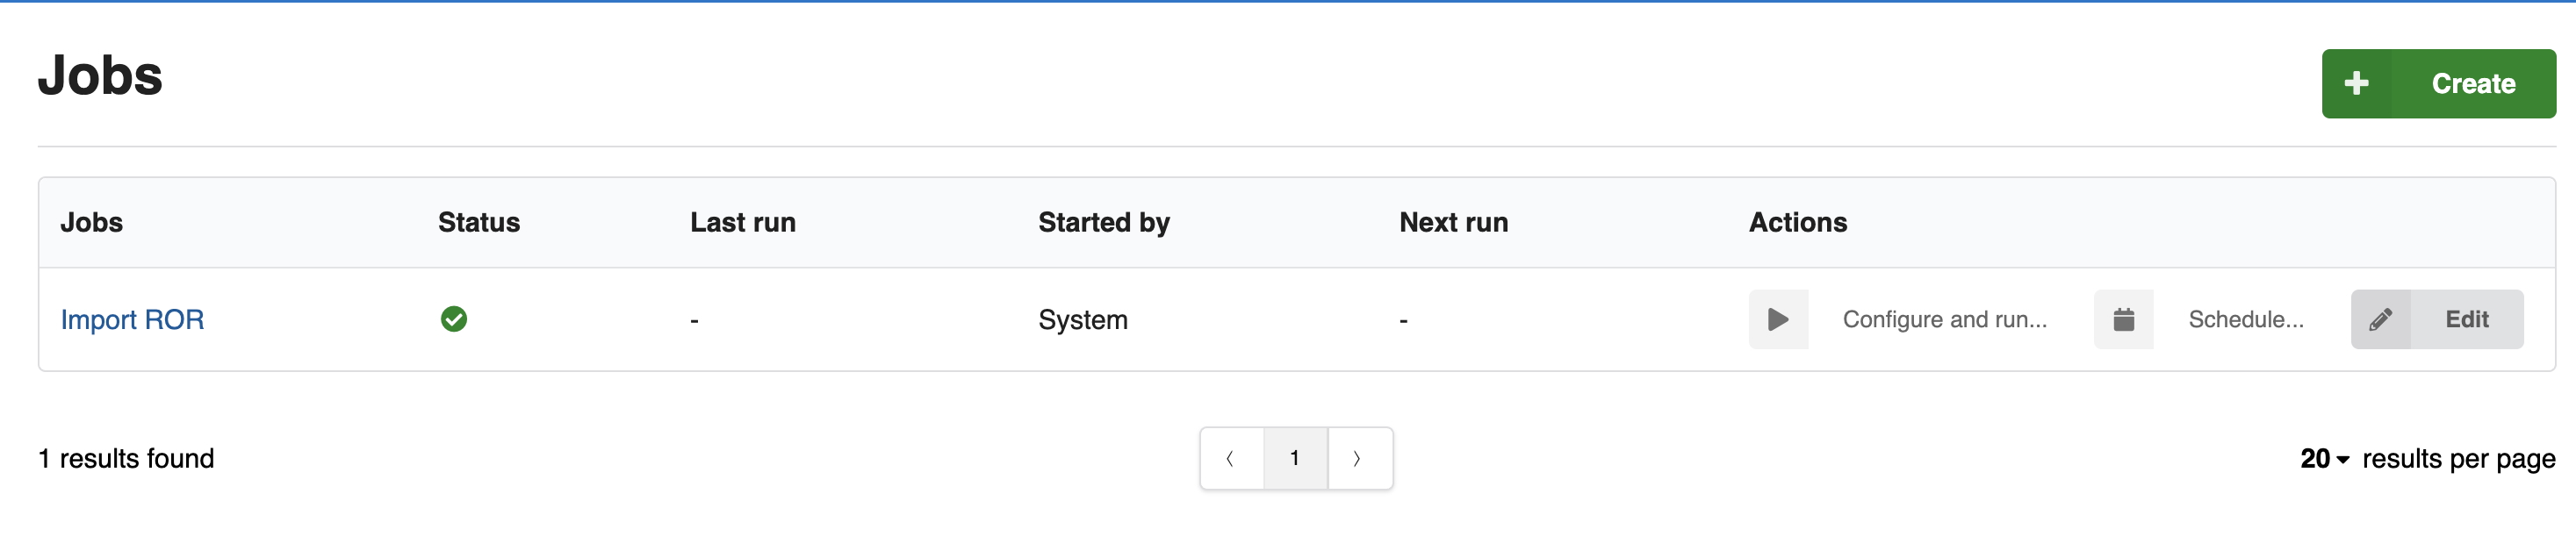The height and width of the screenshot is (544, 2576).
Task: Click the Jobs column header
Action: click(x=92, y=222)
